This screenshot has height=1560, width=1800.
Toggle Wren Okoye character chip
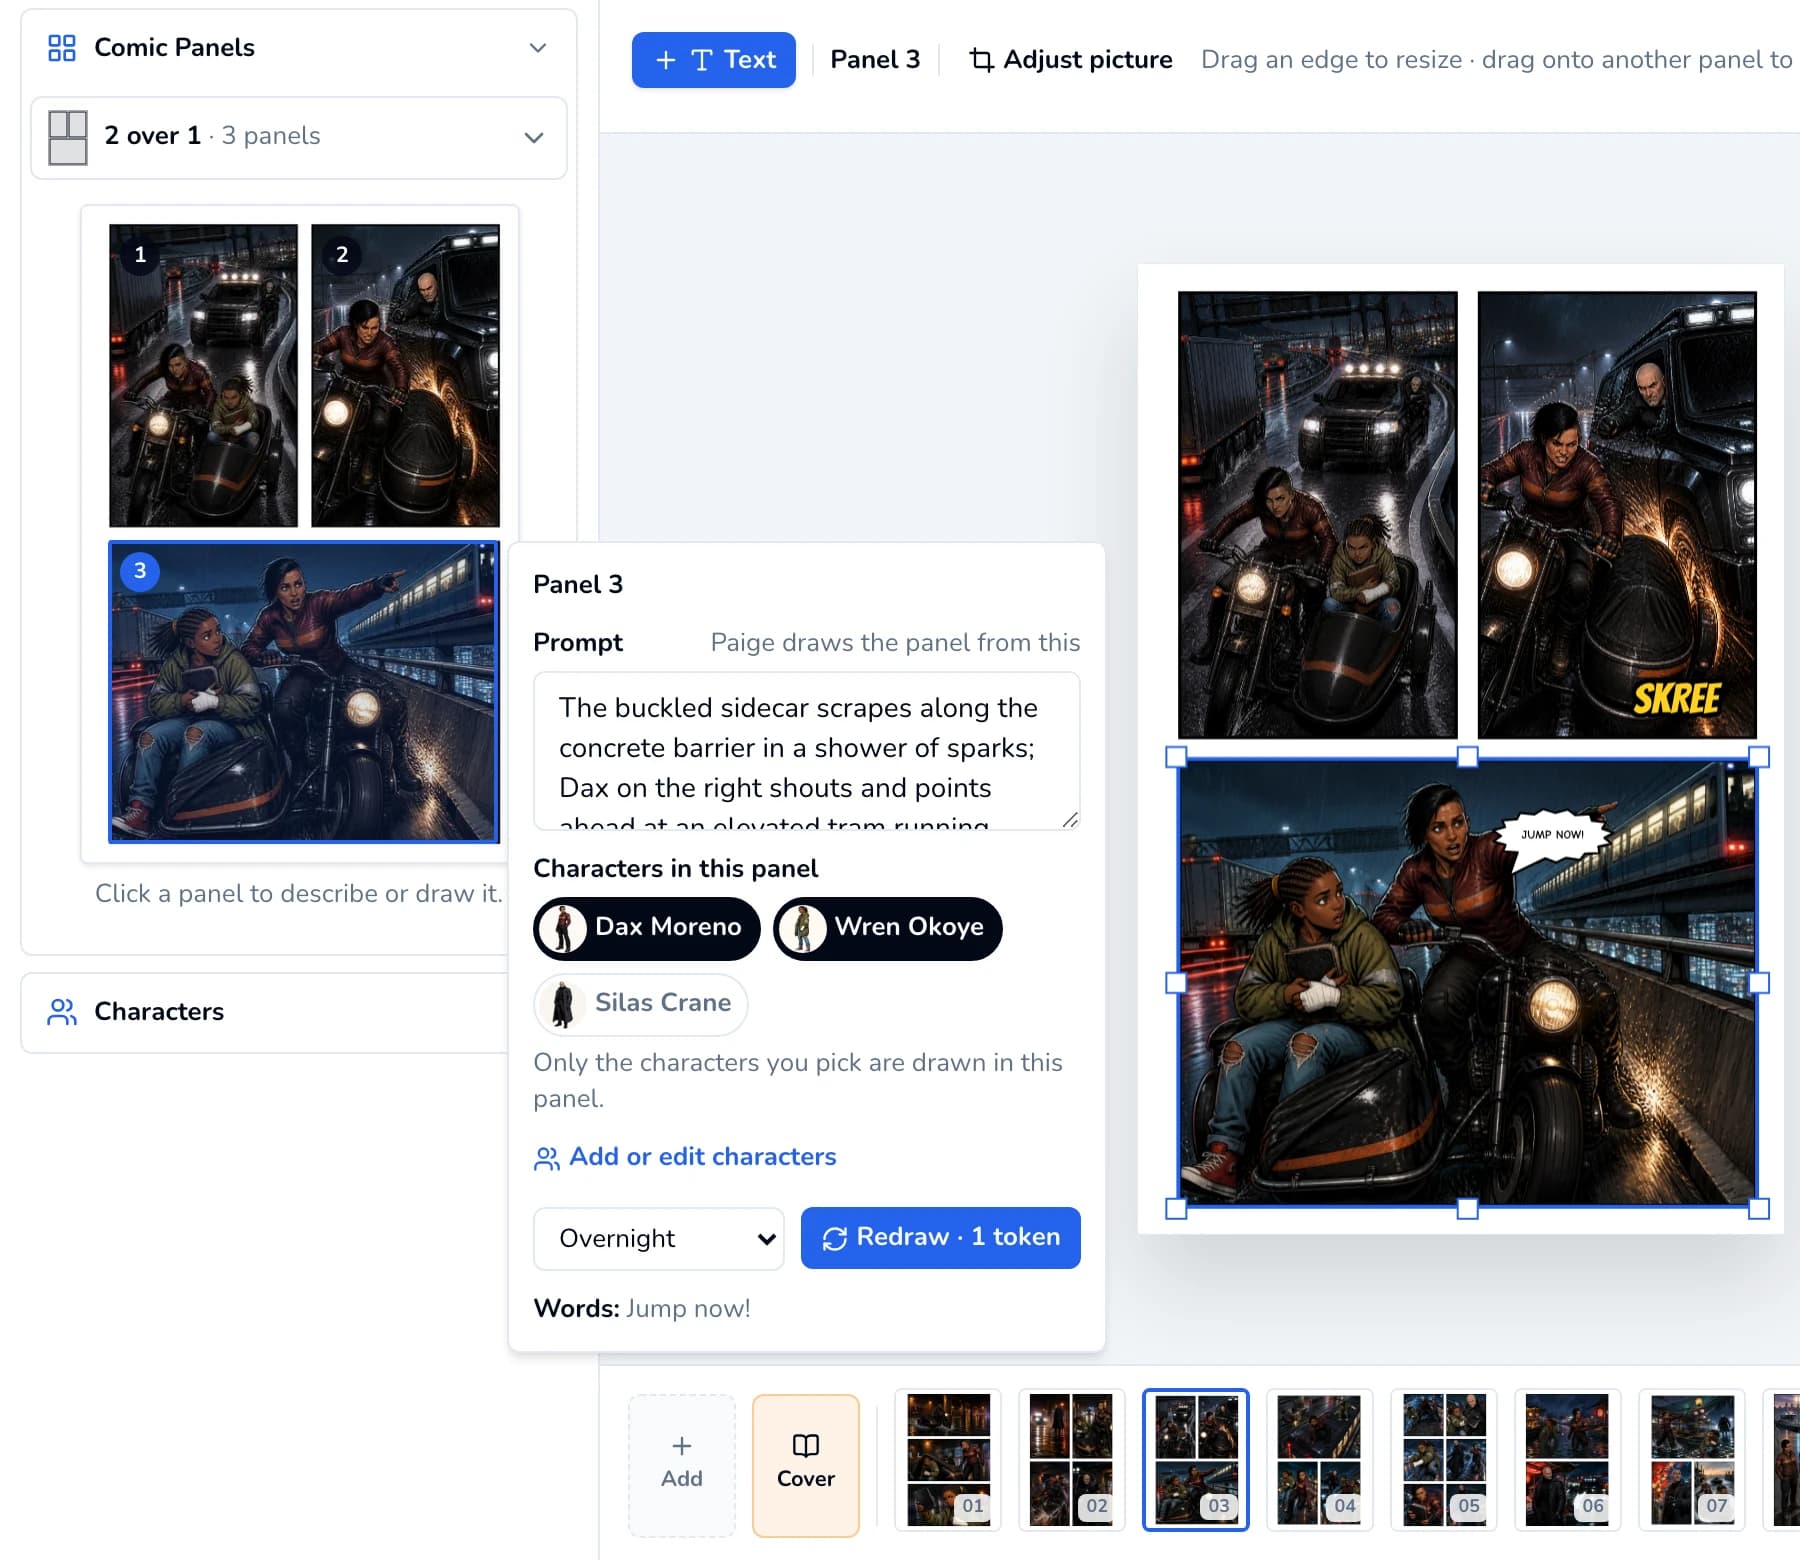[x=888, y=928]
